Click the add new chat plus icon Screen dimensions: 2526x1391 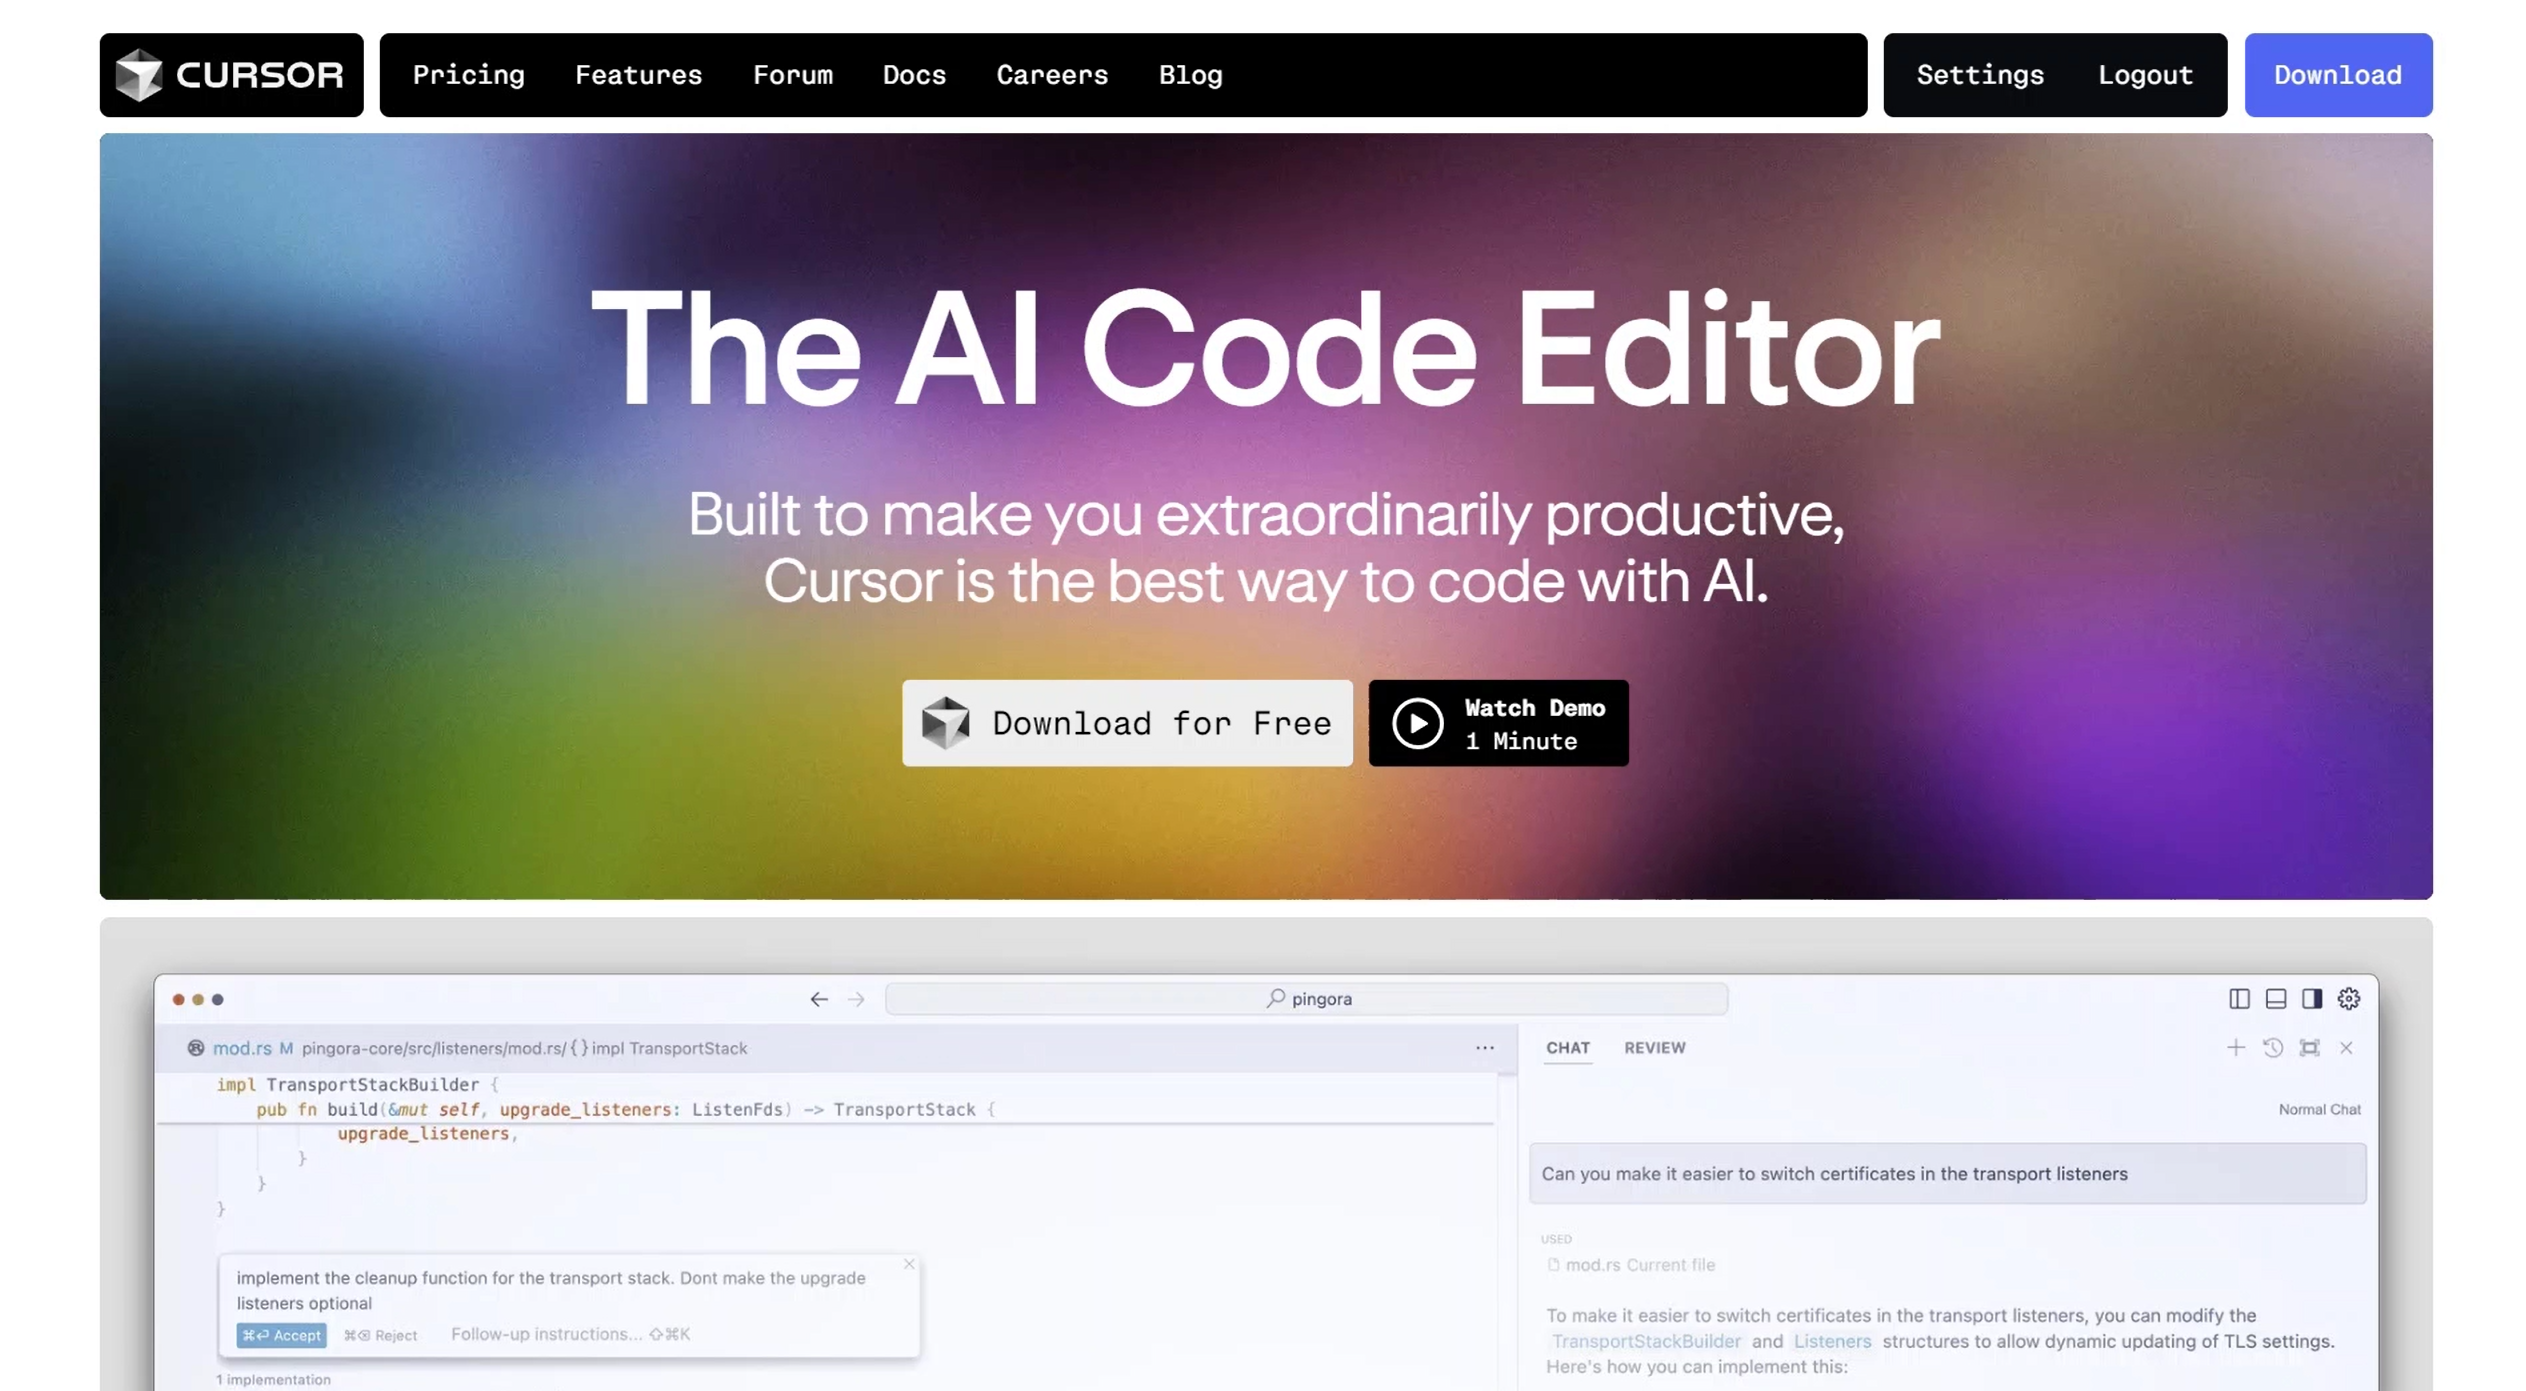(2231, 1047)
